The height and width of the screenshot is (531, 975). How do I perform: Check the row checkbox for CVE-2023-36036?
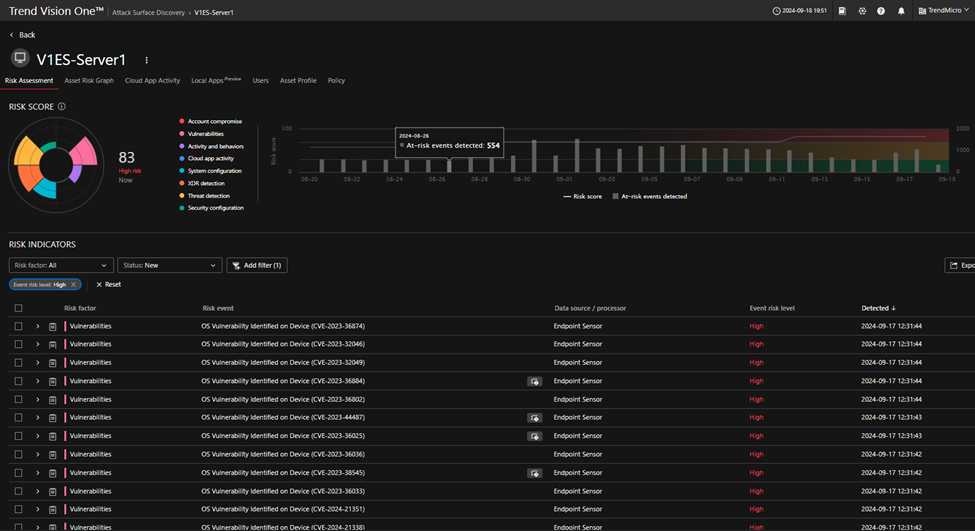click(19, 455)
